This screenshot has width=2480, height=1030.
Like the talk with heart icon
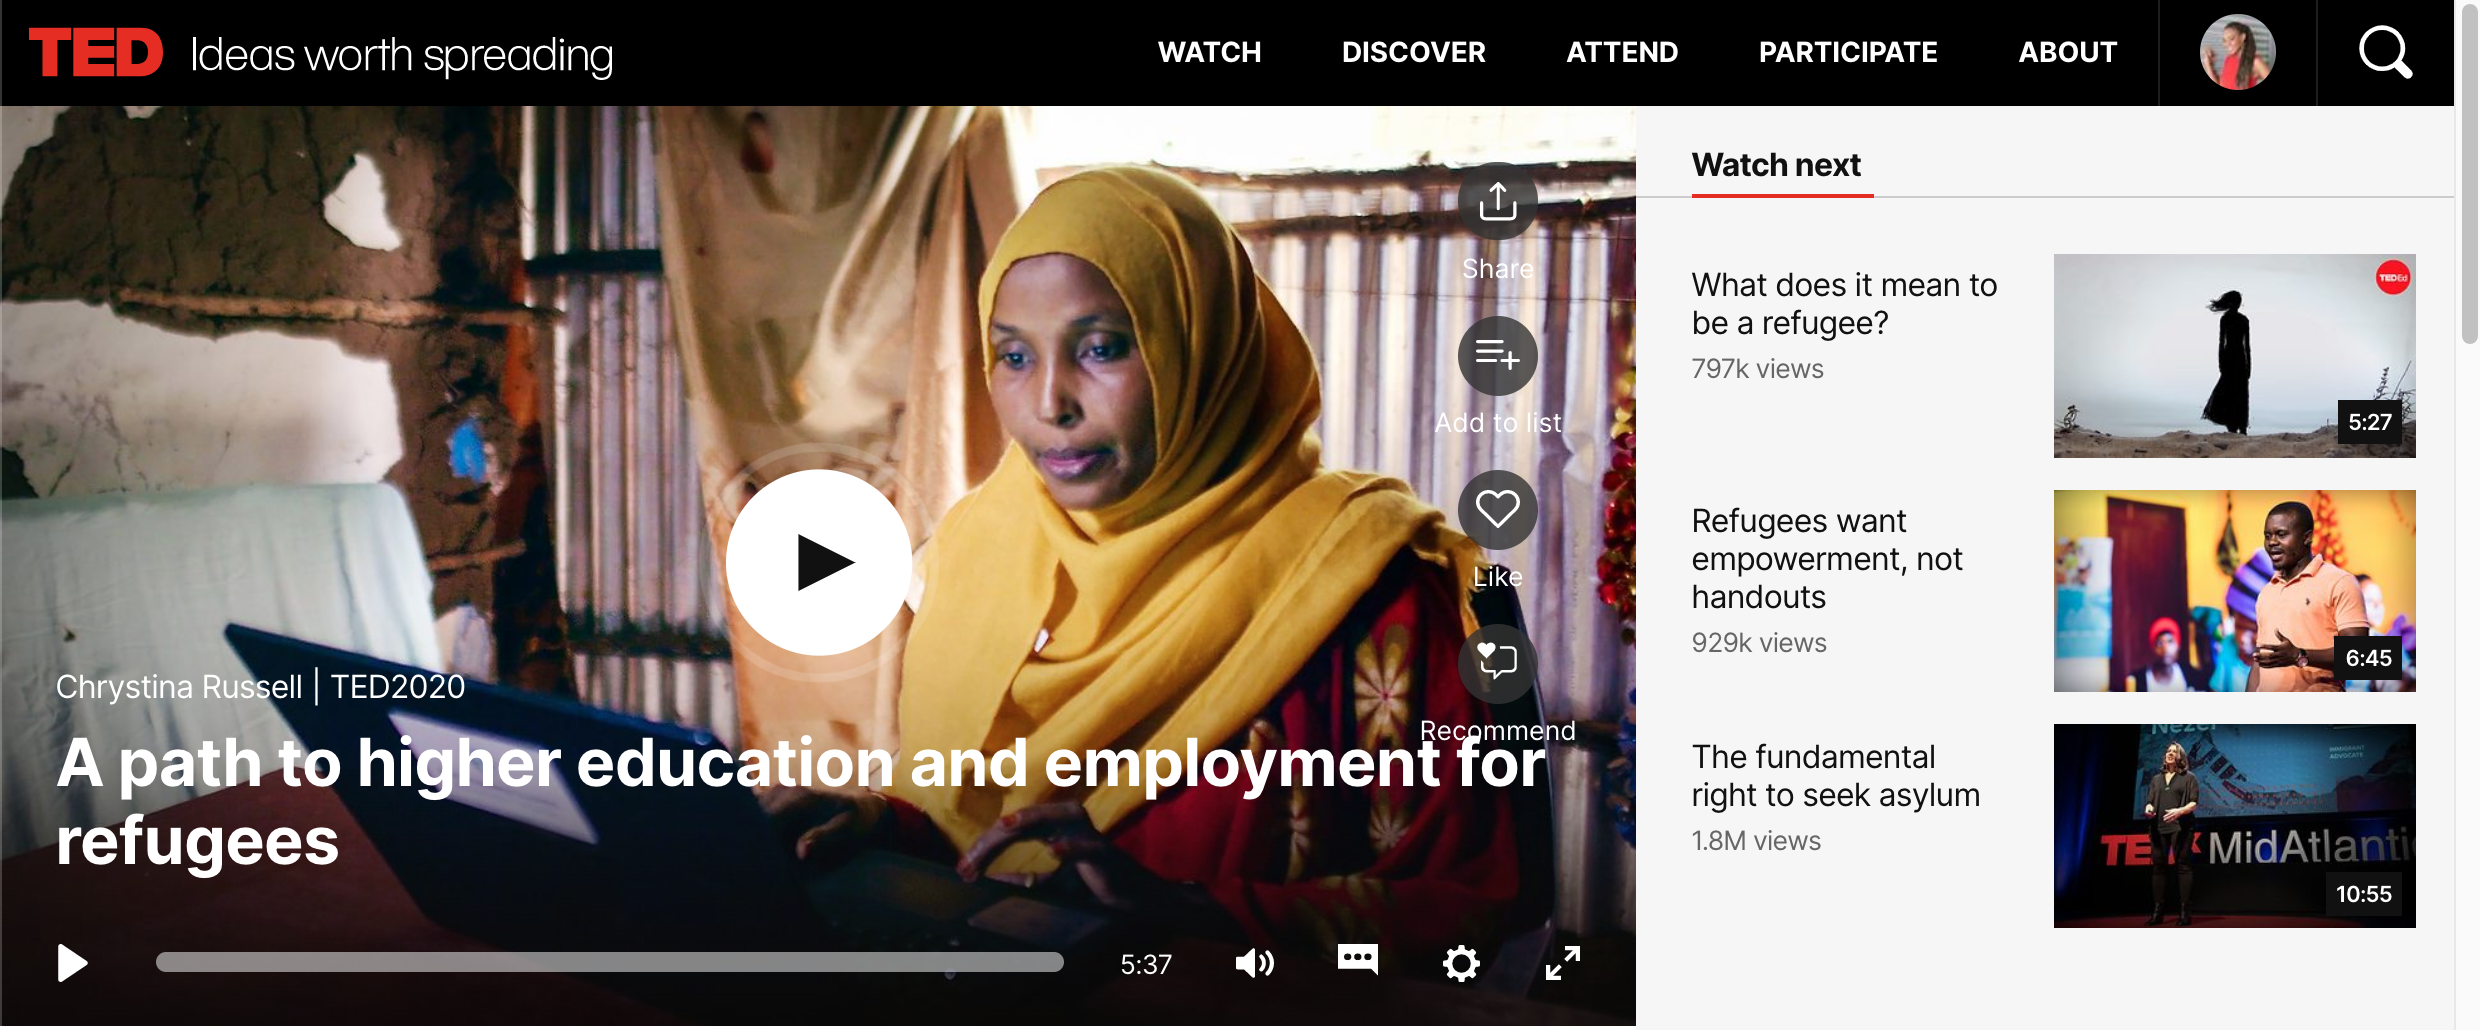tap(1497, 509)
